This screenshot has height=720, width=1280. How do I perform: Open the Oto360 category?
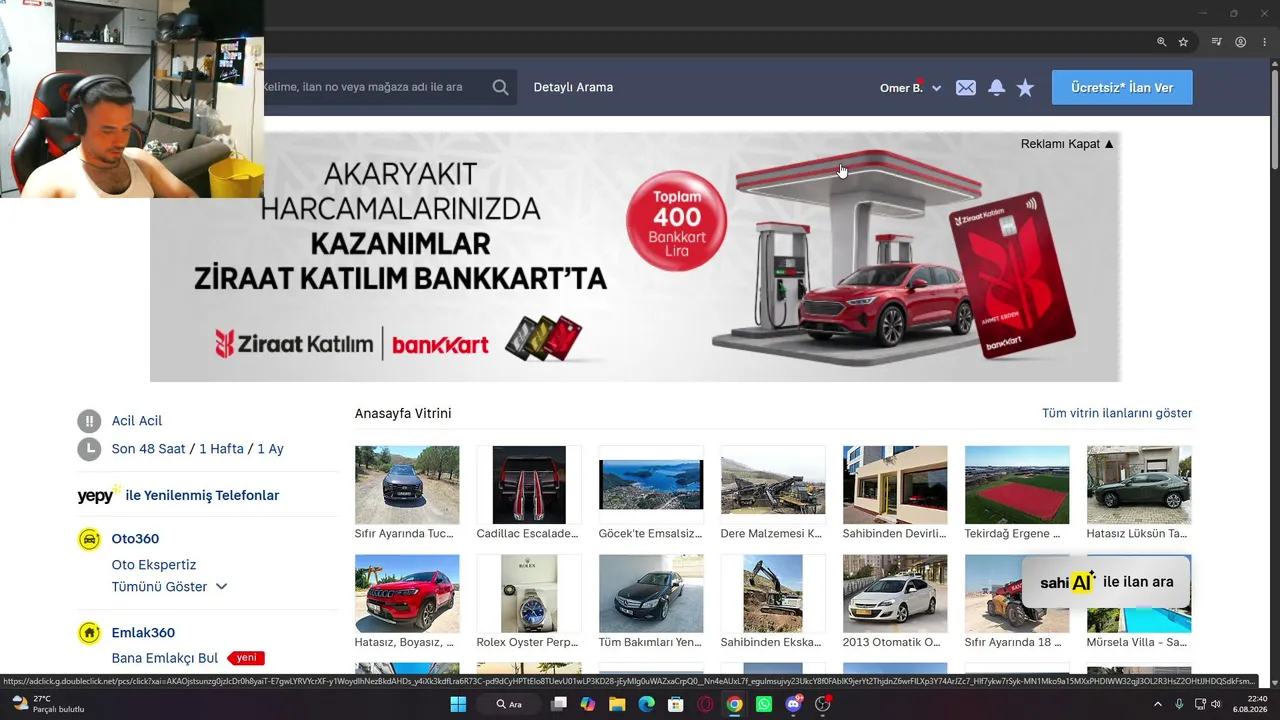click(x=135, y=539)
